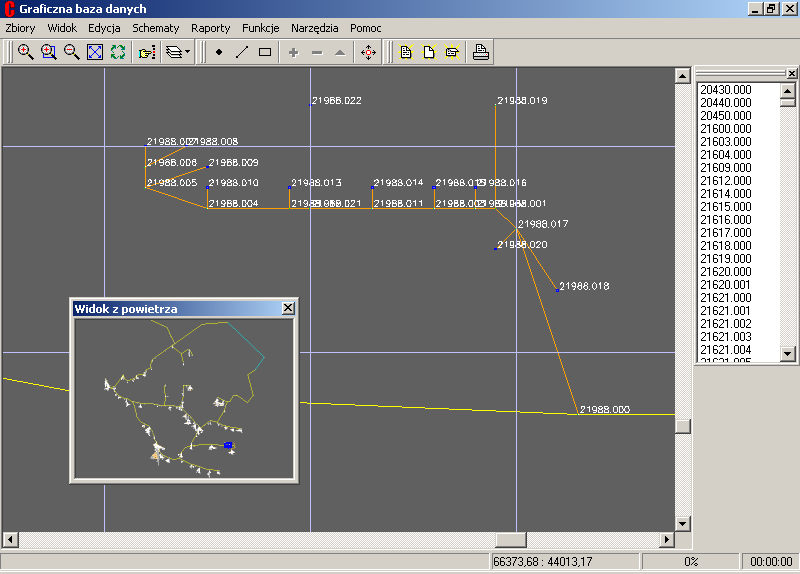
Task: Select the zoom window tool
Action: point(49,52)
